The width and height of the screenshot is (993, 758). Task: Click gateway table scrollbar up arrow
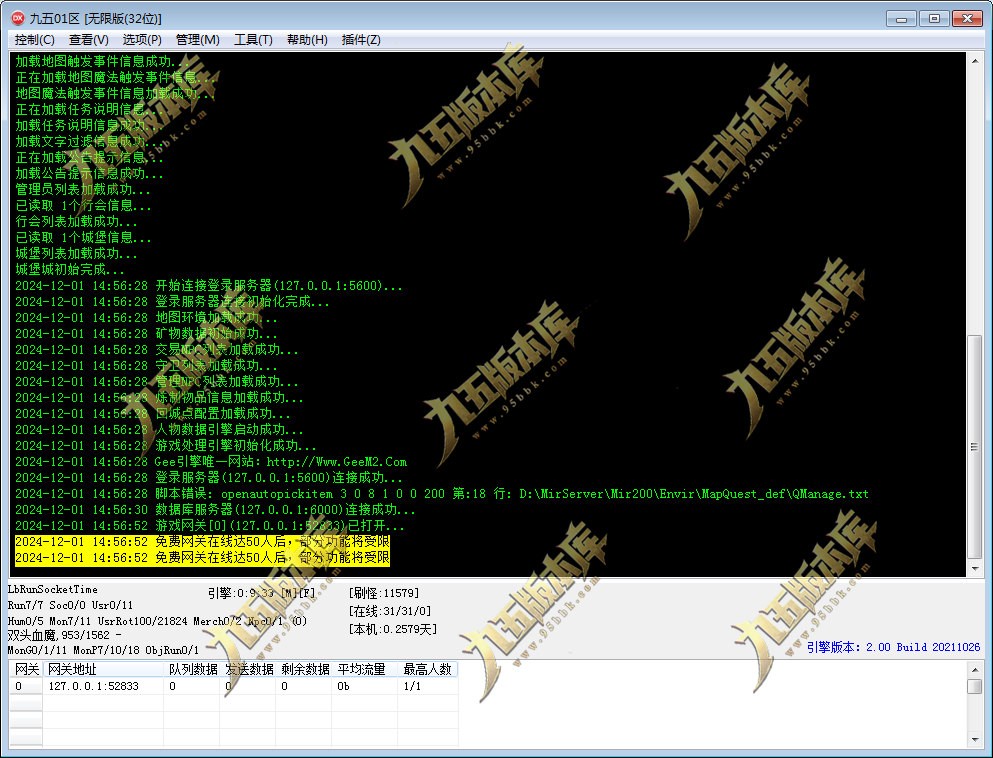coord(975,669)
